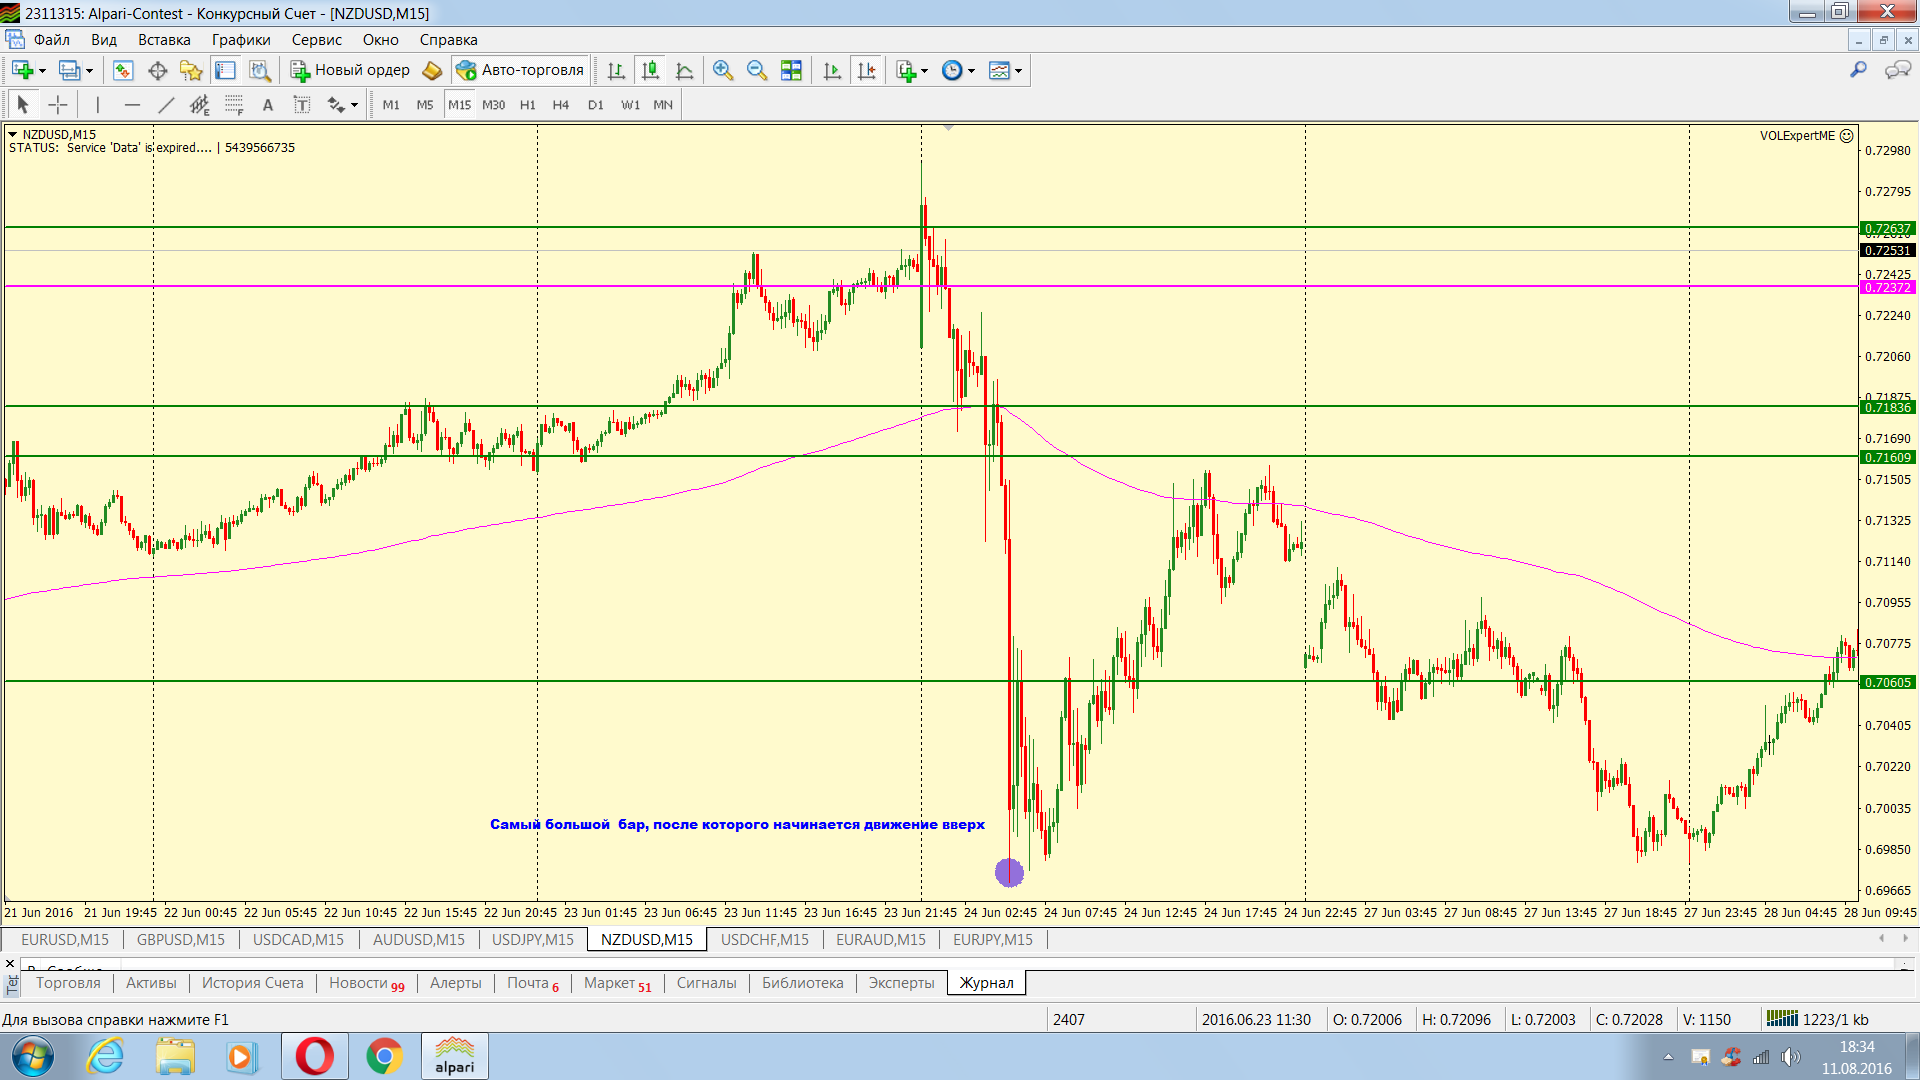Toggle the Авто-торговля button
This screenshot has width=1920, height=1080.
pyautogui.click(x=520, y=70)
